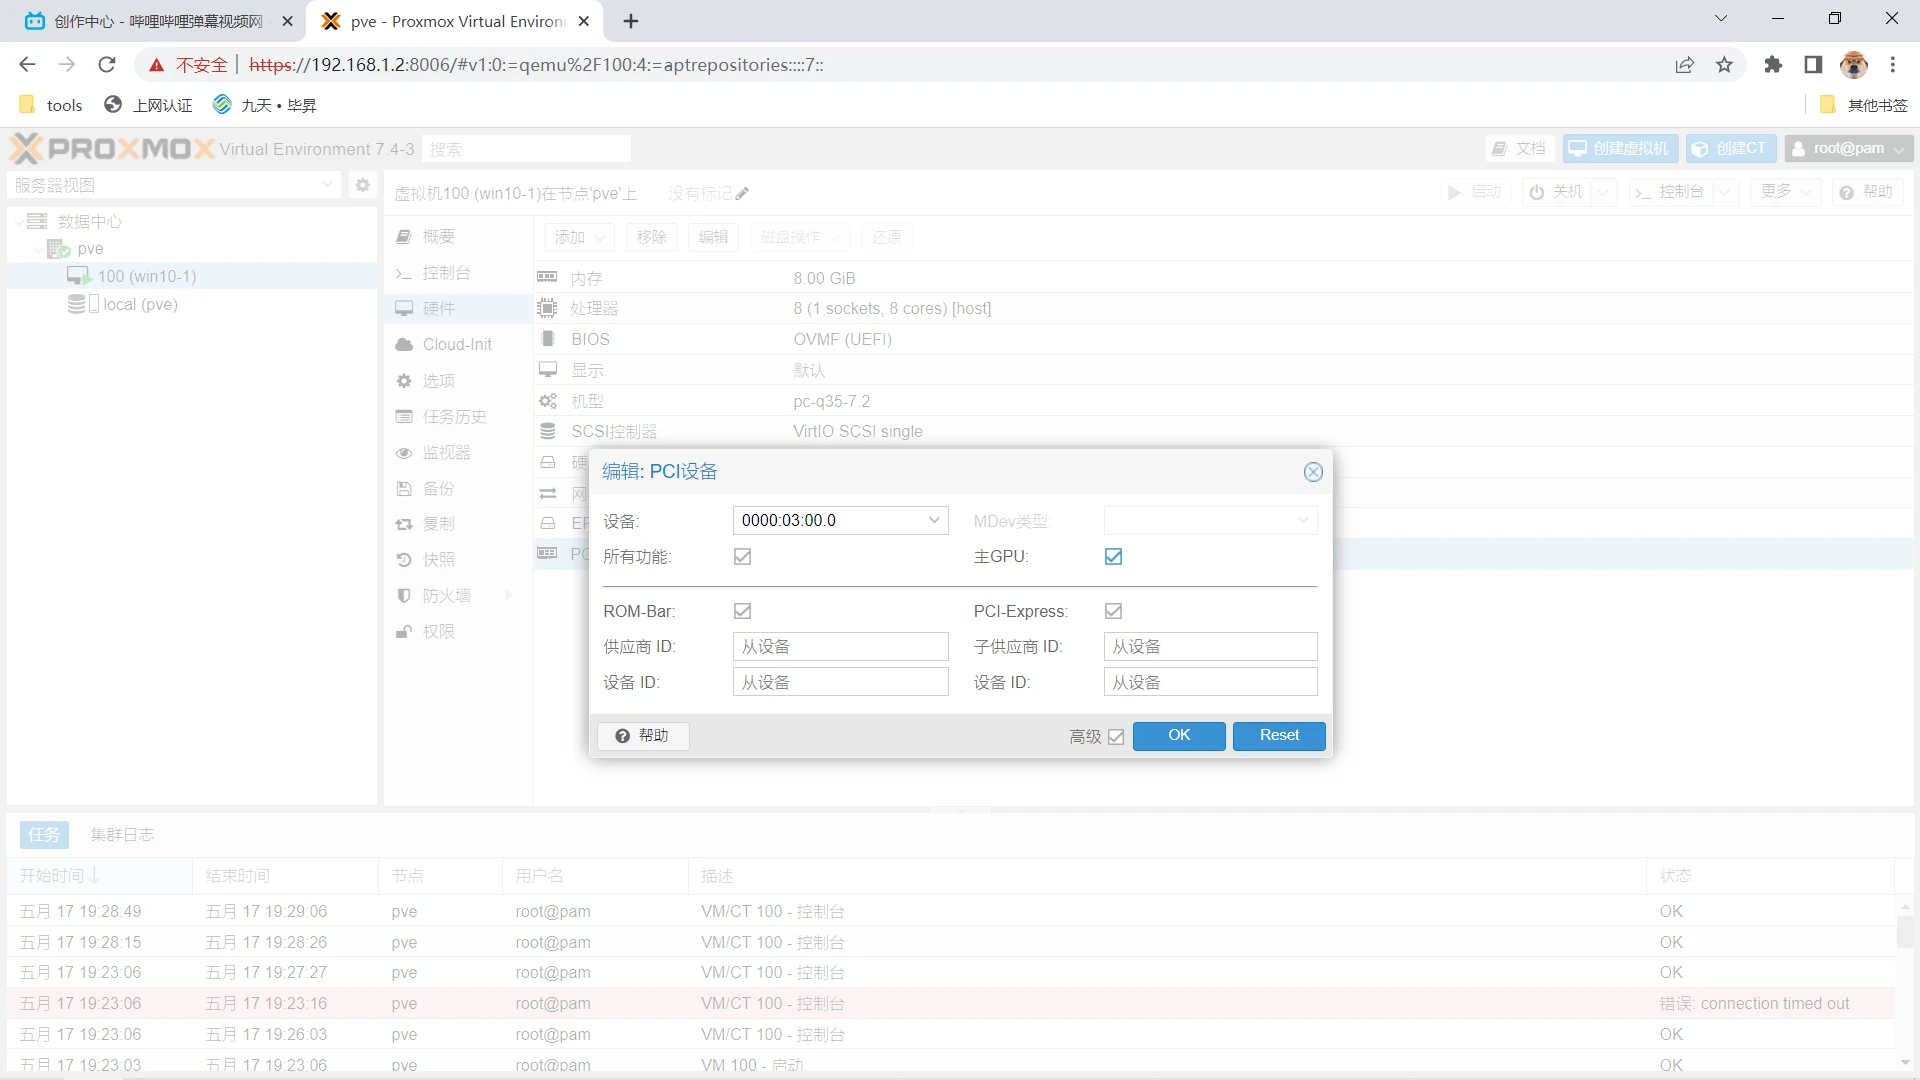Viewport: 1920px width, 1080px height.
Task: Click the 启动 start button
Action: [1475, 191]
